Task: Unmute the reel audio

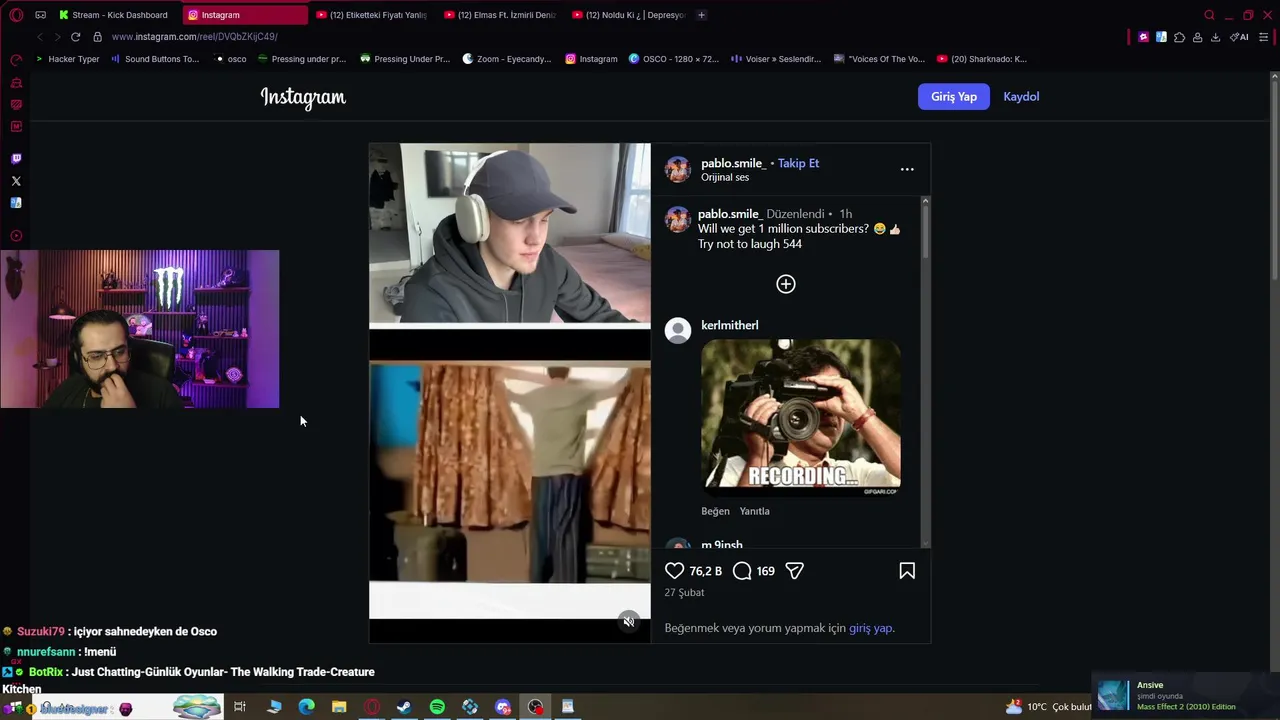Action: 628,622
